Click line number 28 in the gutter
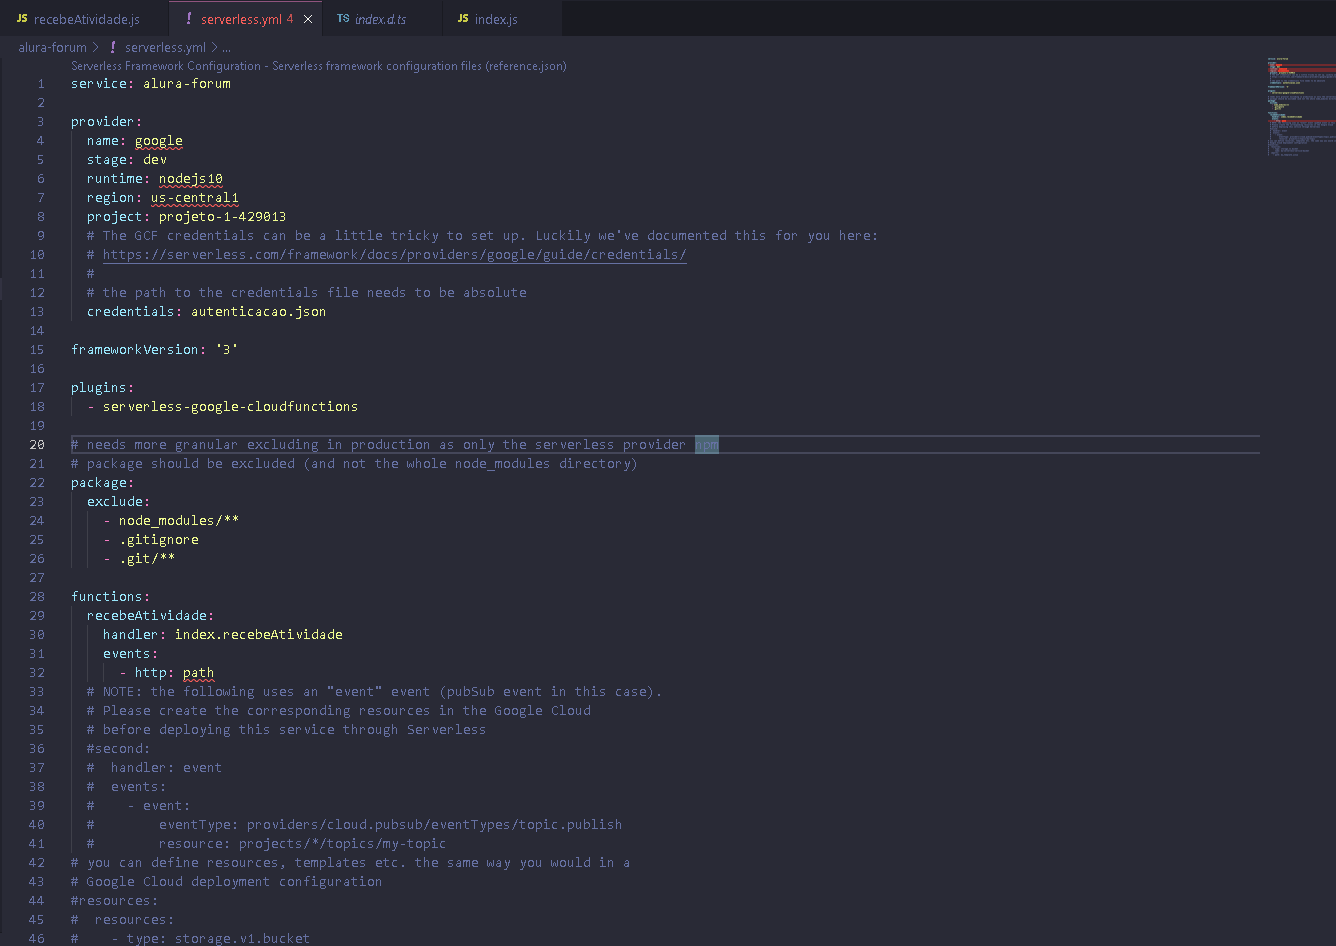This screenshot has width=1336, height=946. click(37, 597)
